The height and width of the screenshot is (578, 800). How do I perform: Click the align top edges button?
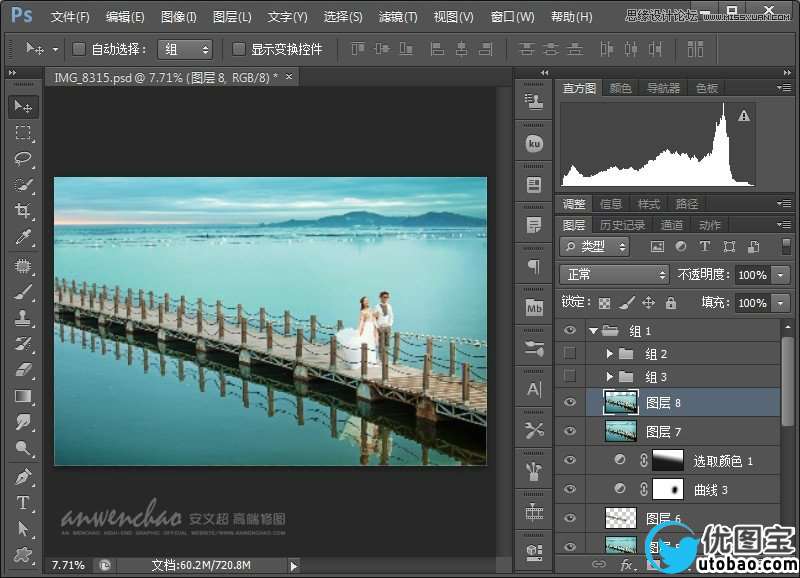[358, 49]
